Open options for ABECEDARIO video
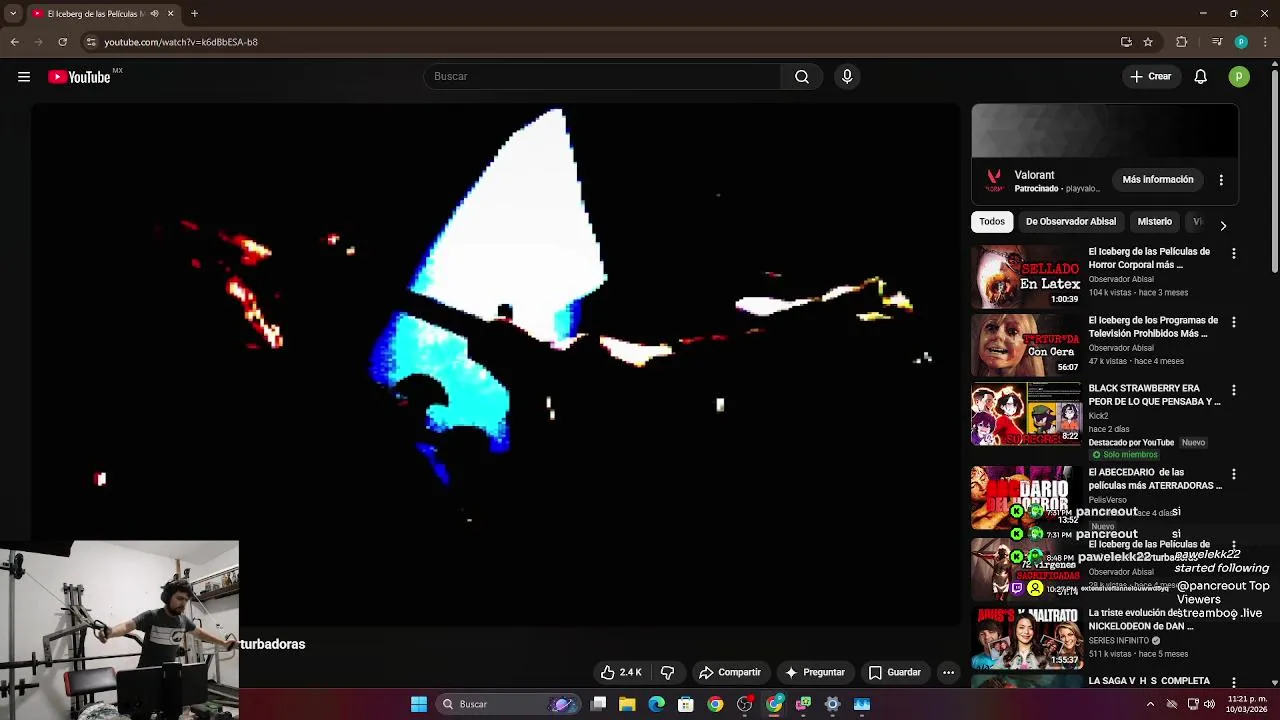1280x720 pixels. click(x=1233, y=474)
